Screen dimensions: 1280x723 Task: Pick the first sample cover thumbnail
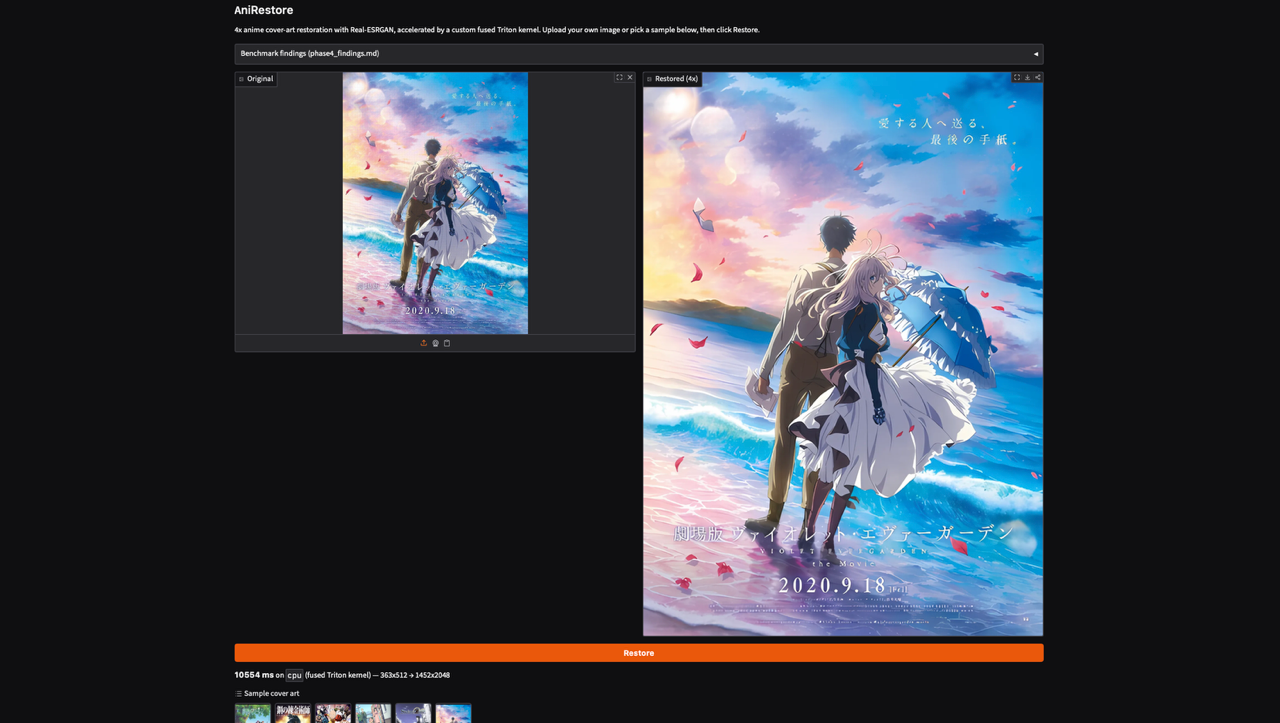[x=253, y=713]
